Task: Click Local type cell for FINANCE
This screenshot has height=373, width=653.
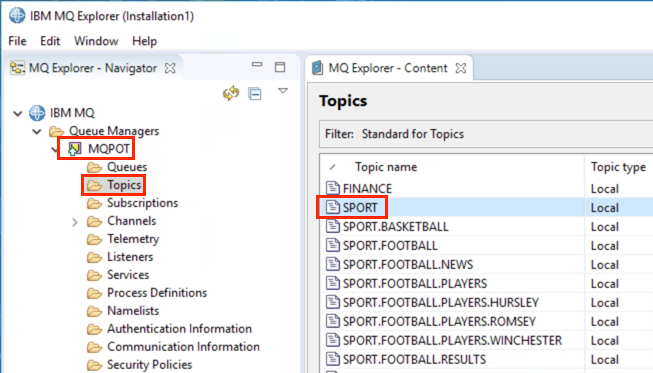Action: [604, 189]
